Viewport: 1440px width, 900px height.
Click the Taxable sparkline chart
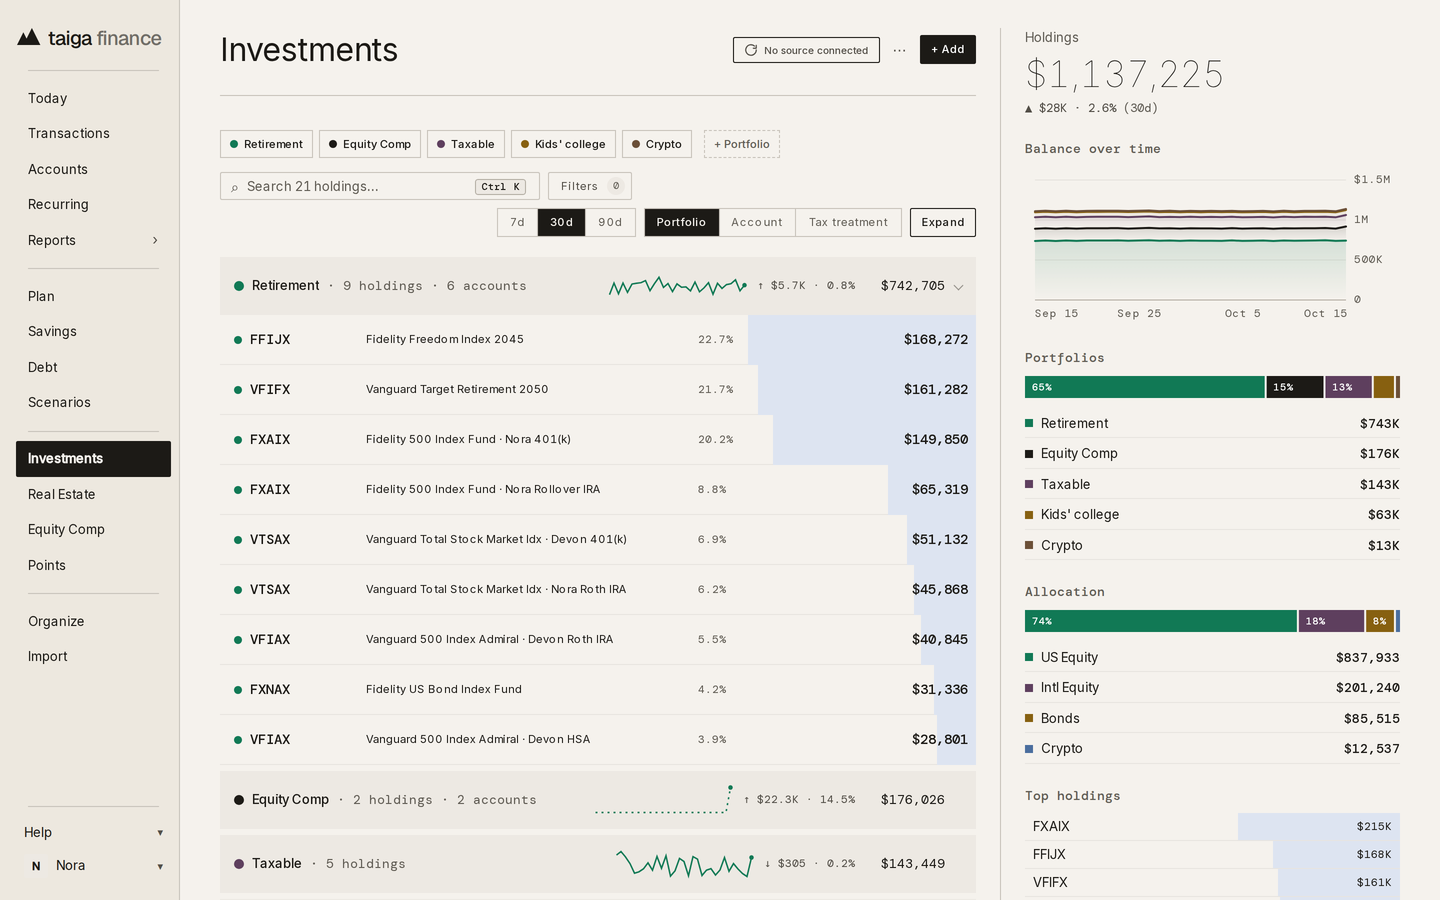click(685, 864)
